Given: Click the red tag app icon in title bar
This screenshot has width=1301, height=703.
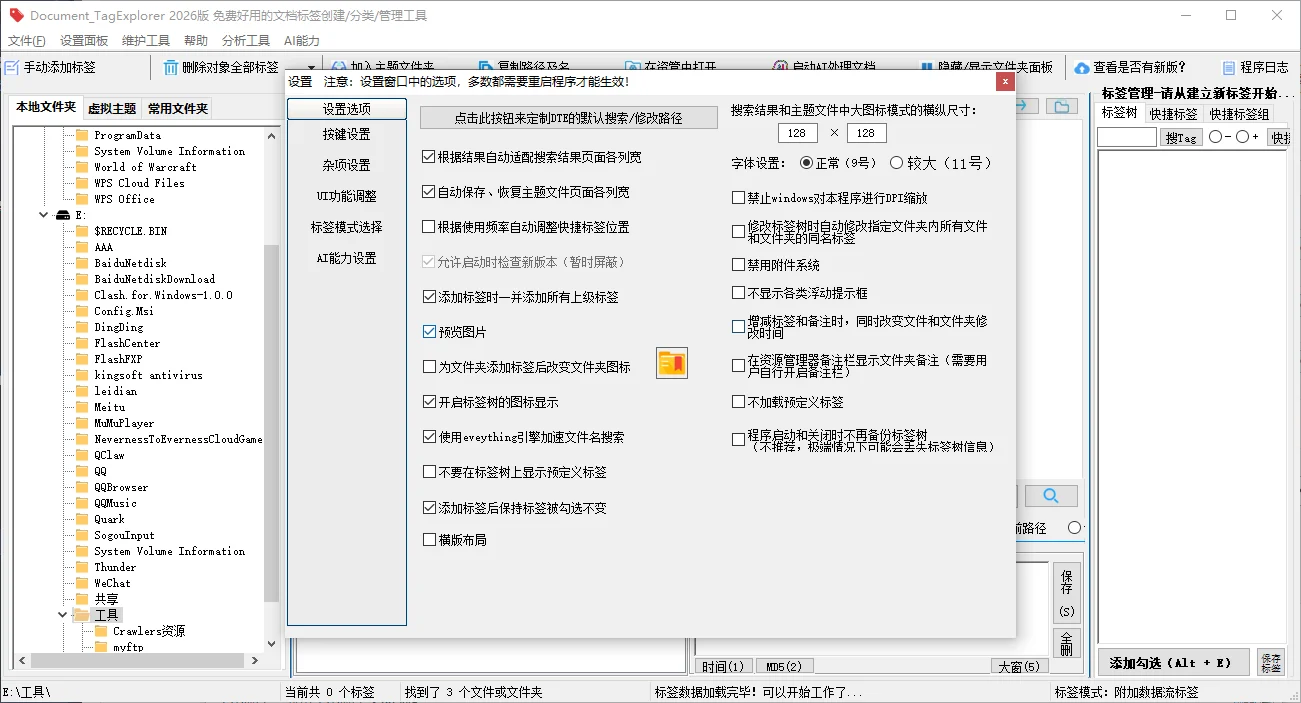Looking at the screenshot, I should pyautogui.click(x=16, y=15).
